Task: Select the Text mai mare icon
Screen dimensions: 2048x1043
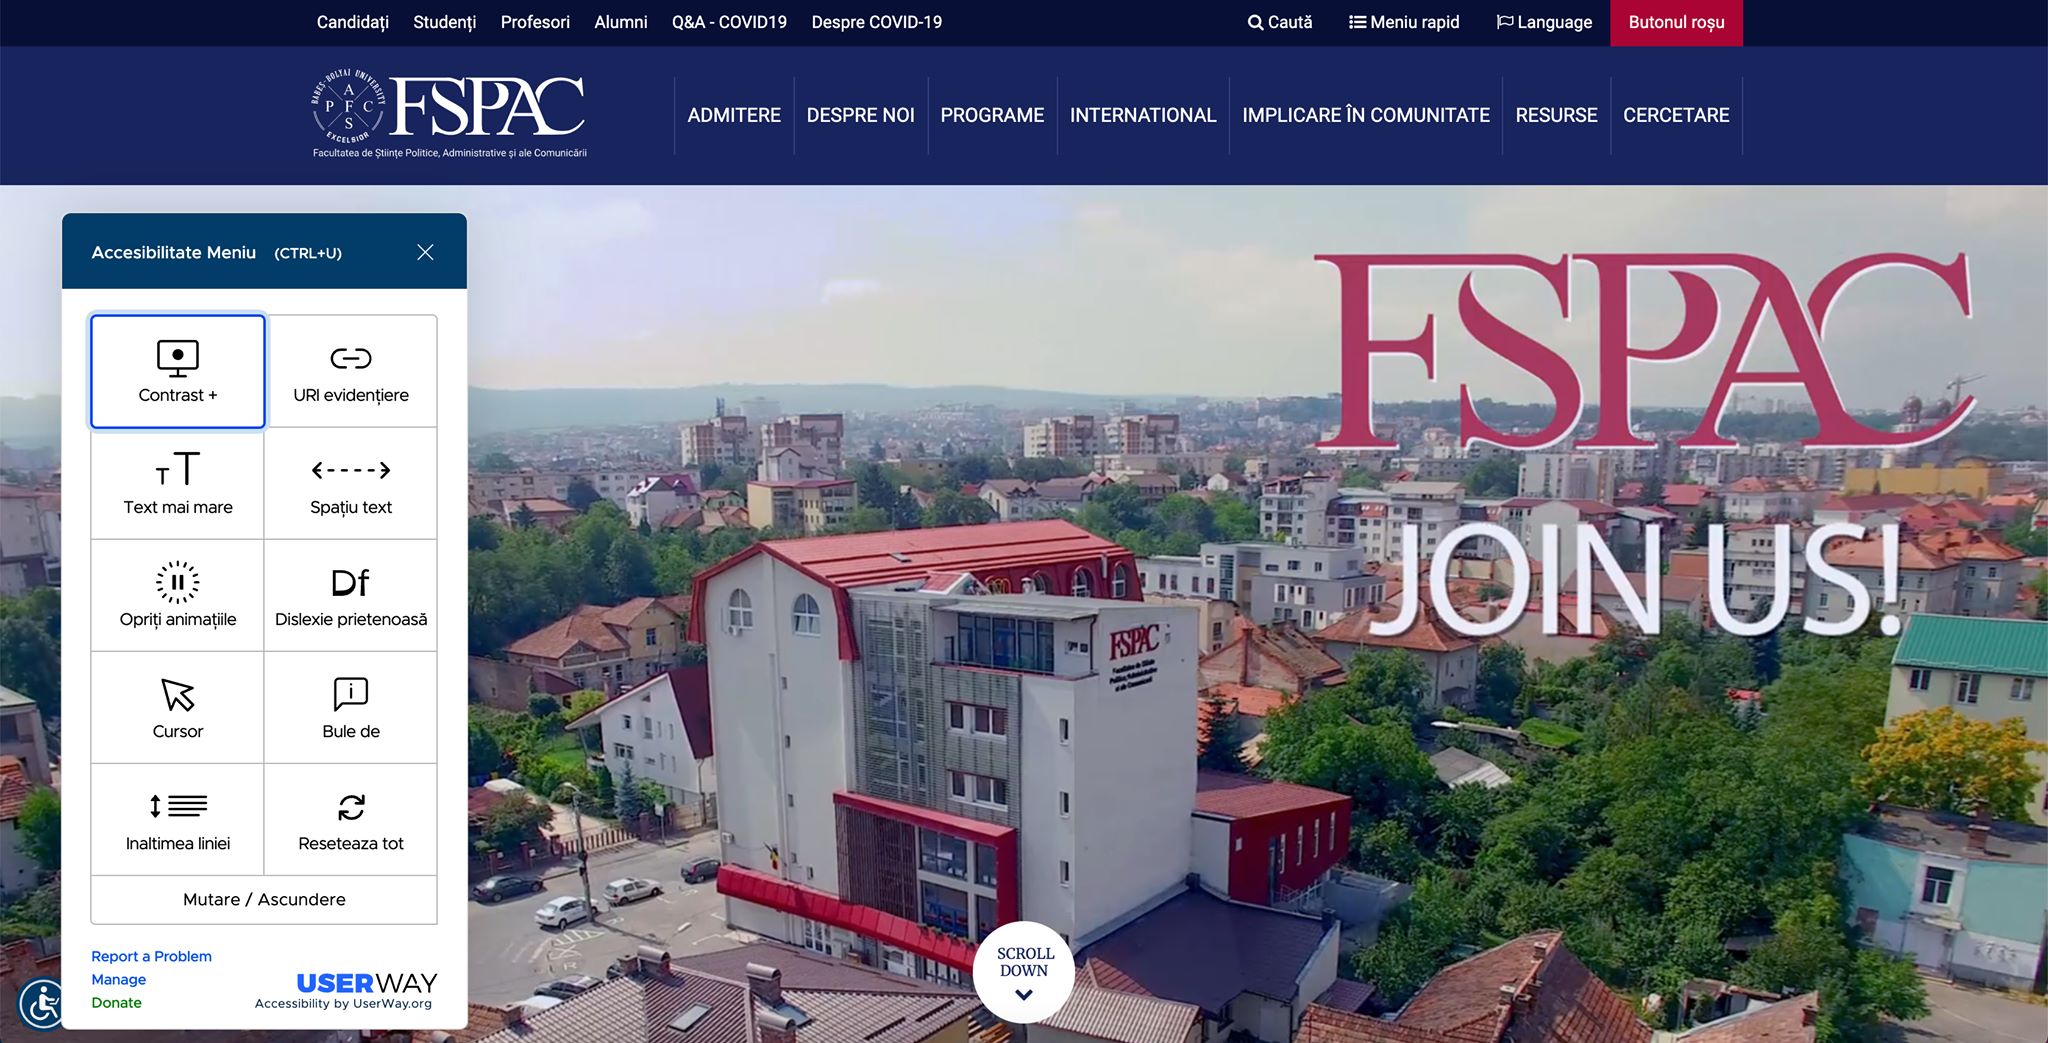Action: pyautogui.click(x=178, y=468)
